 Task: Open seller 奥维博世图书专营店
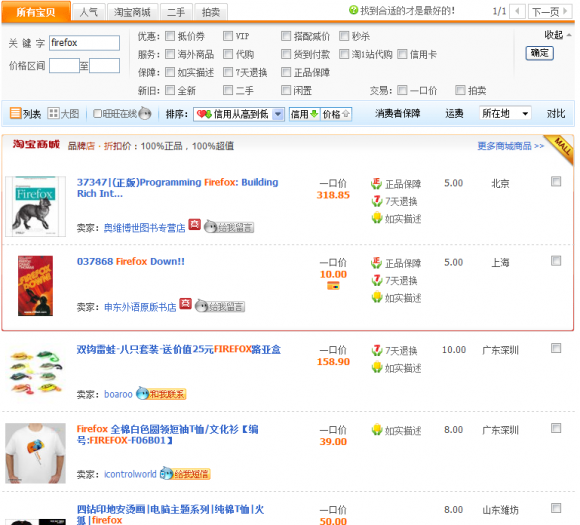(x=144, y=228)
